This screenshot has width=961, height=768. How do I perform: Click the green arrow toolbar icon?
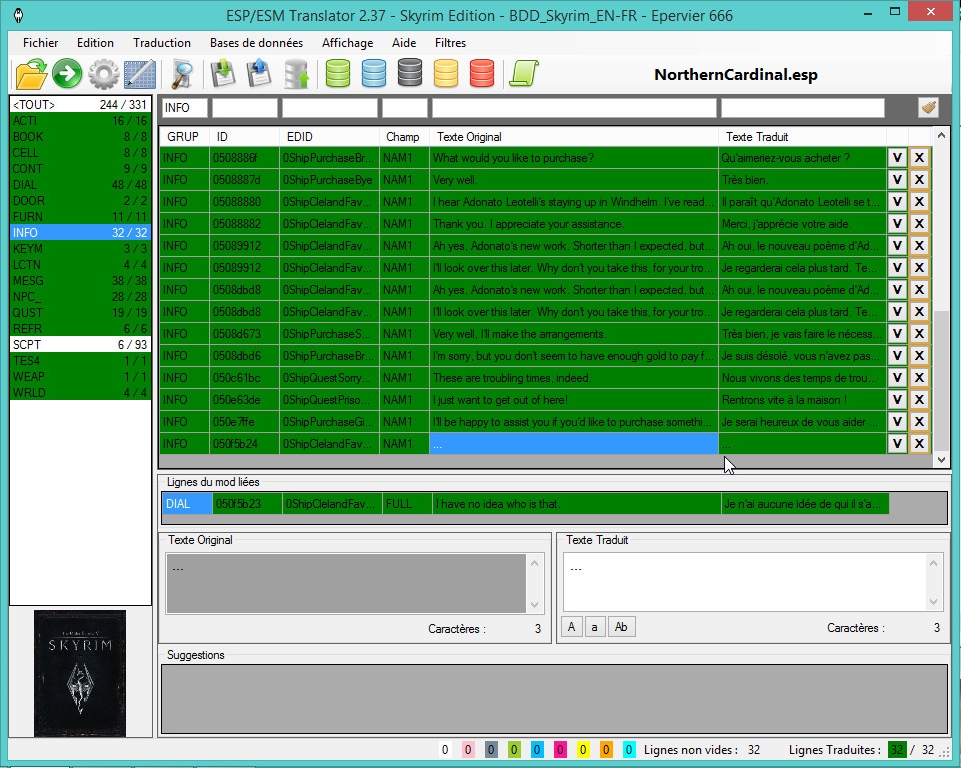pyautogui.click(x=67, y=74)
